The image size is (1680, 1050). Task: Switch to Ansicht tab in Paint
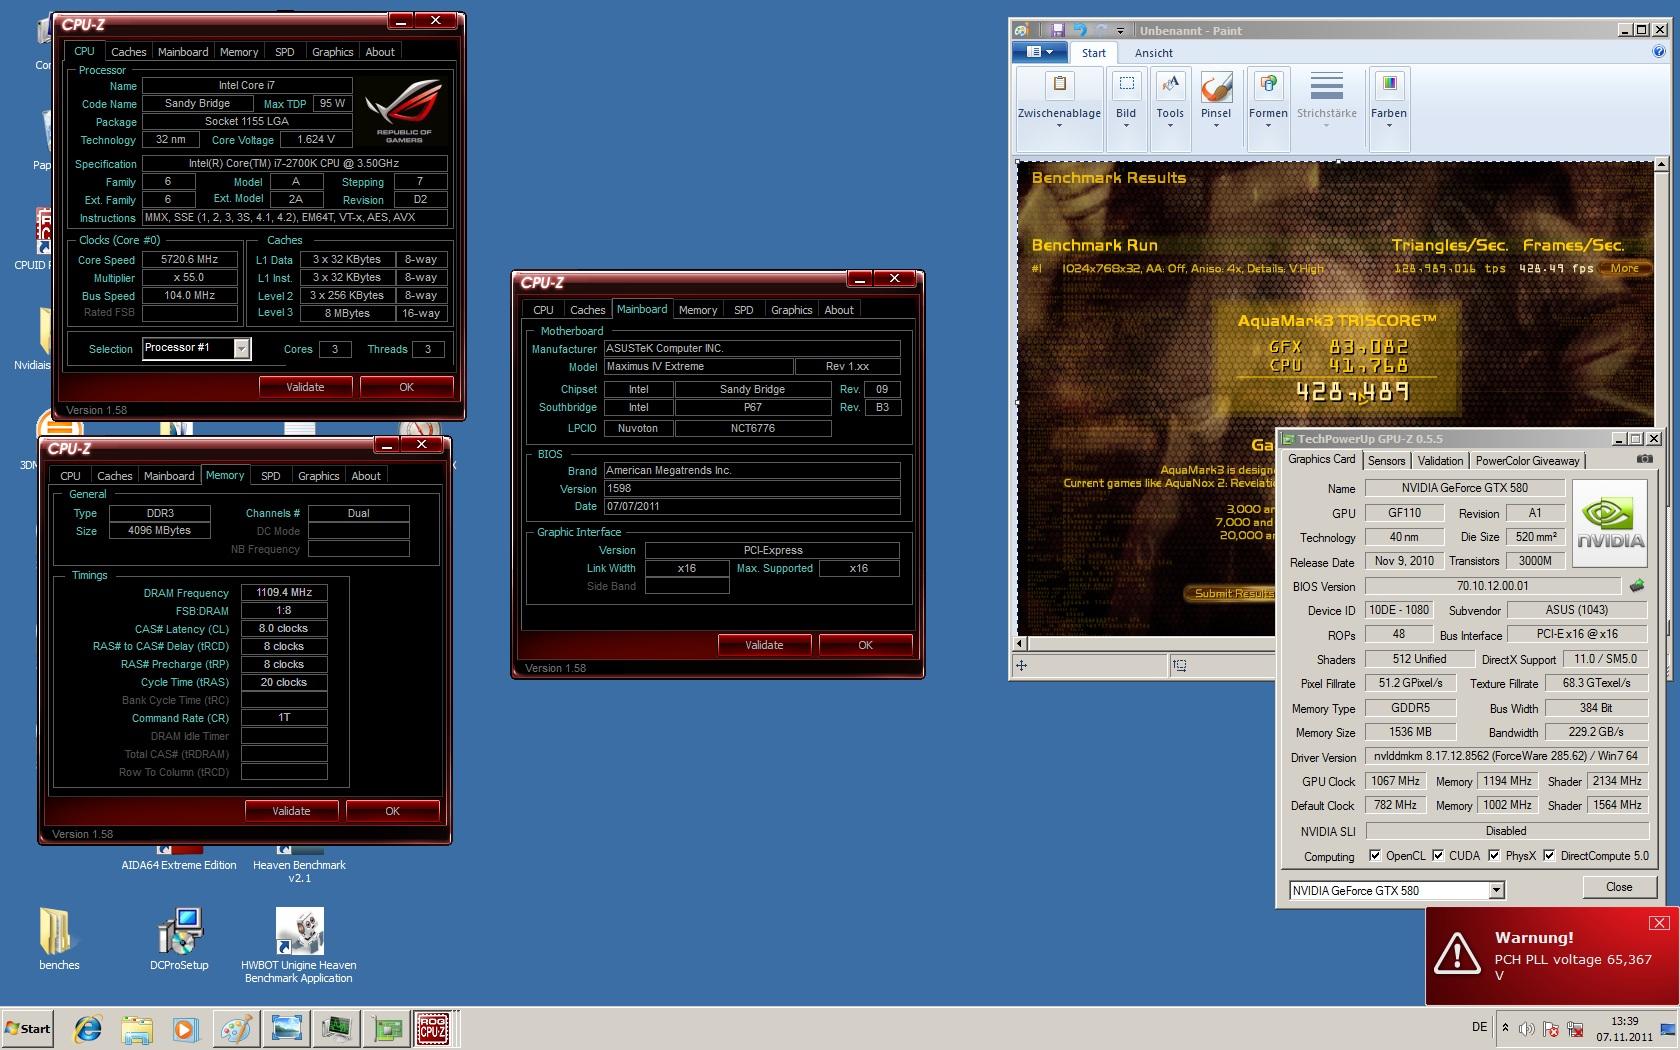(1153, 53)
